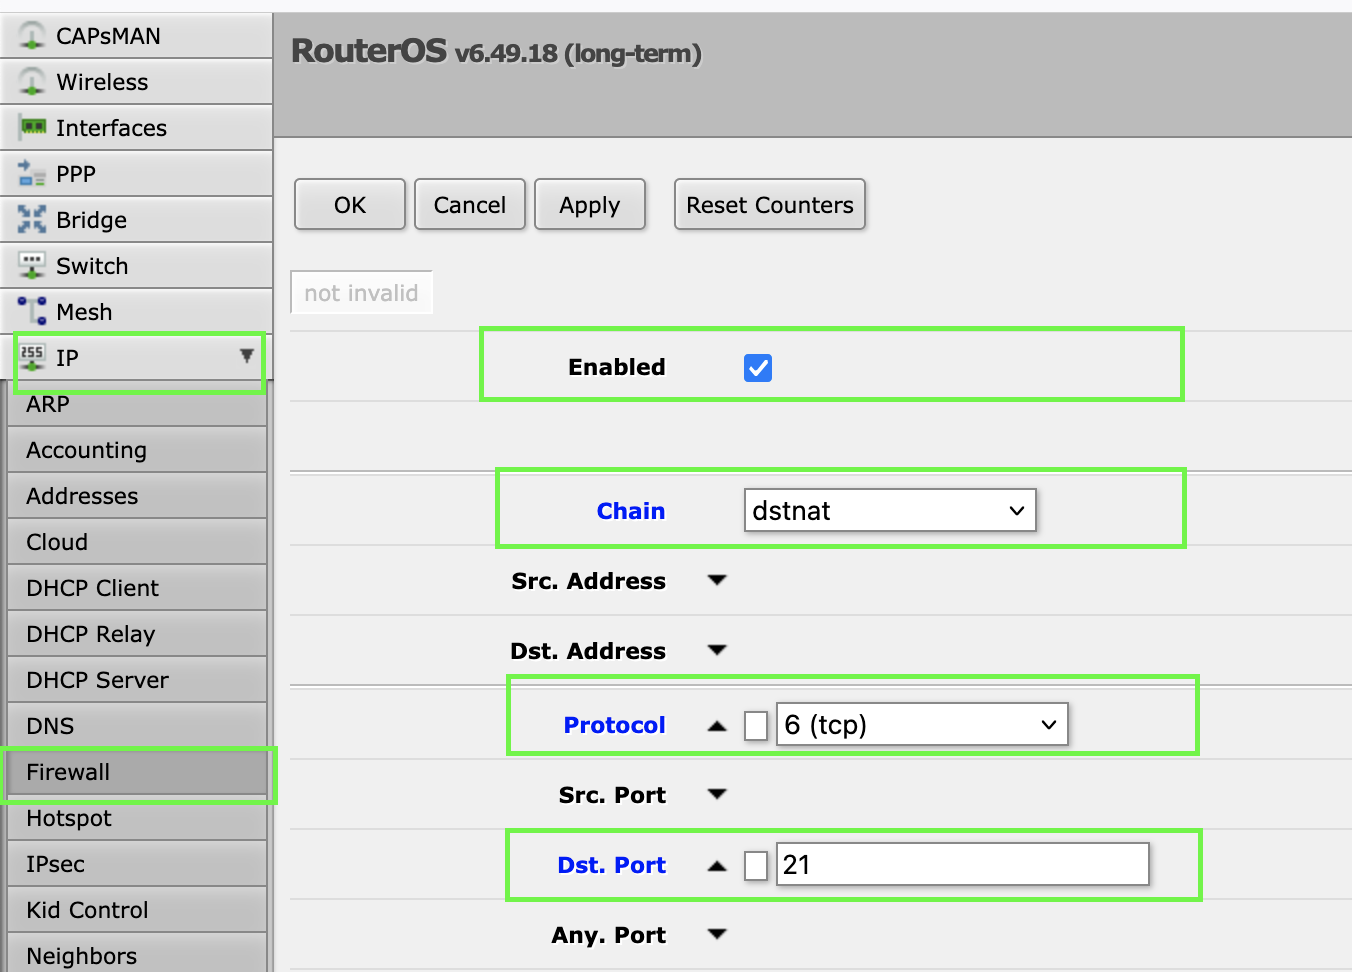This screenshot has width=1352, height=972.
Task: Toggle the Protocol invert checkbox
Action: pos(756,725)
